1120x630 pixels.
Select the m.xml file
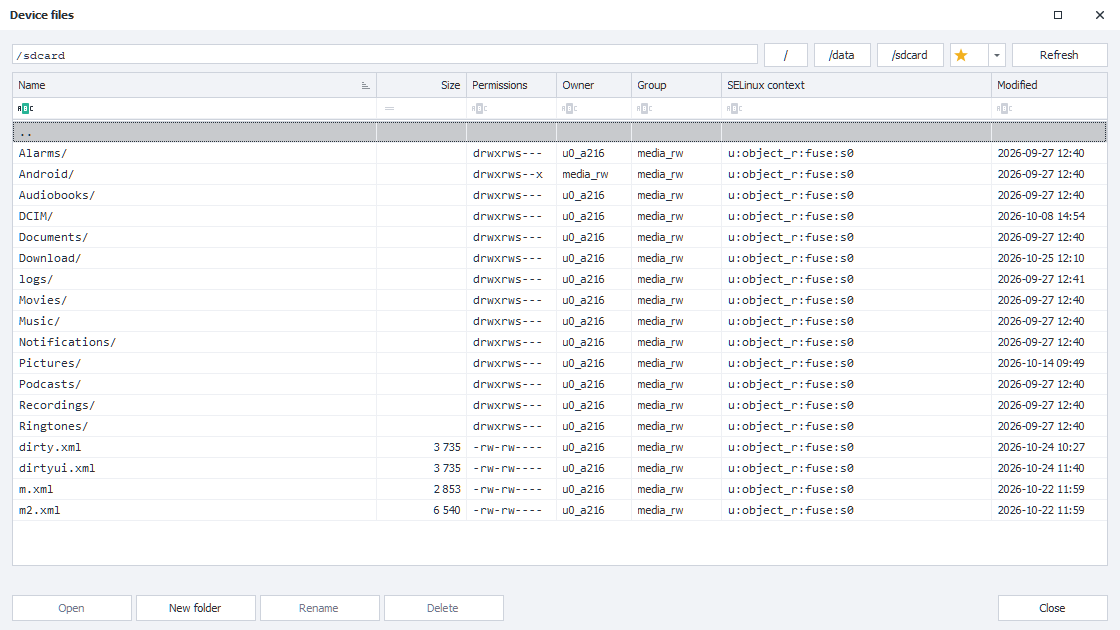(559, 489)
